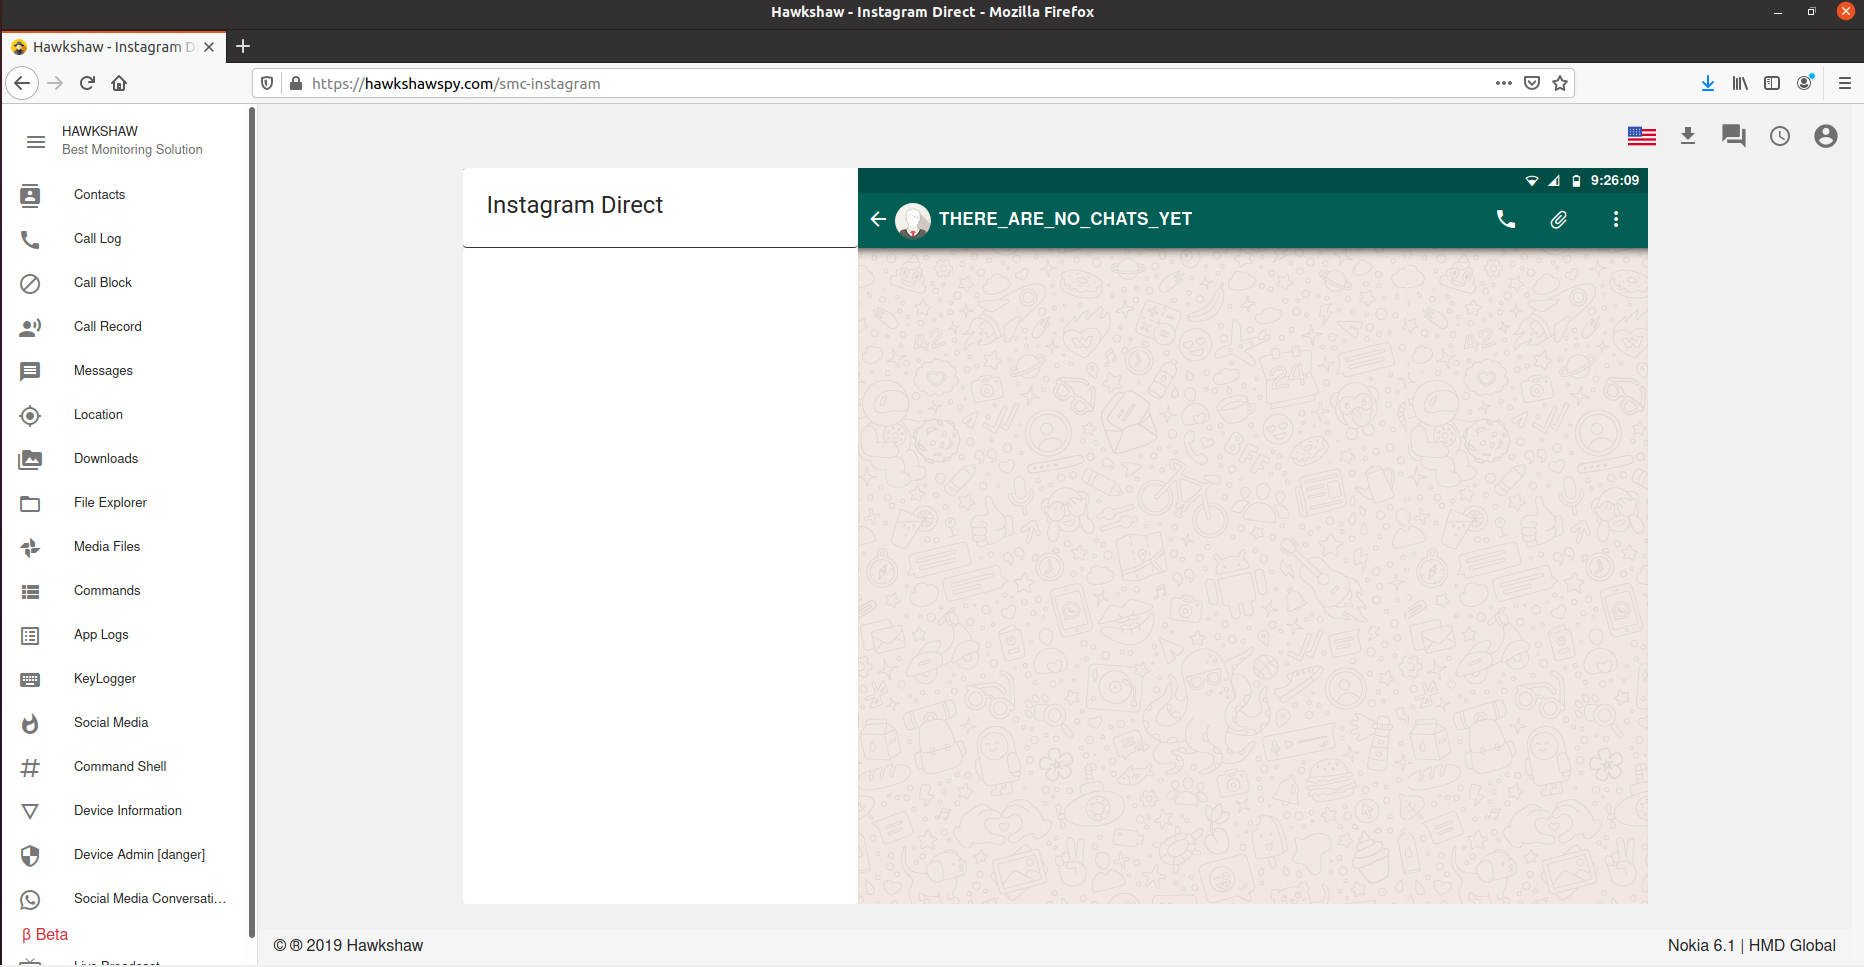Viewport: 1864px width, 967px height.
Task: Click the sidebar vertical scrollbar
Action: click(252, 523)
